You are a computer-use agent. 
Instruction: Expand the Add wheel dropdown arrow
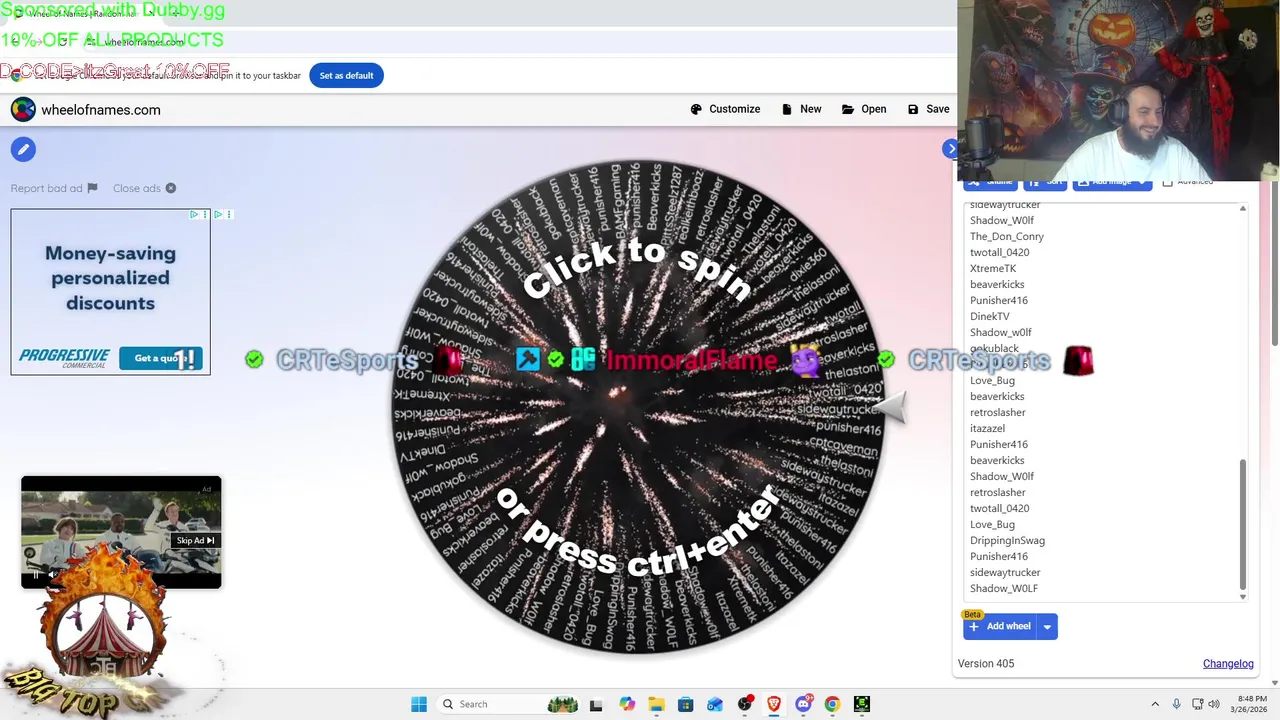tap(1047, 626)
